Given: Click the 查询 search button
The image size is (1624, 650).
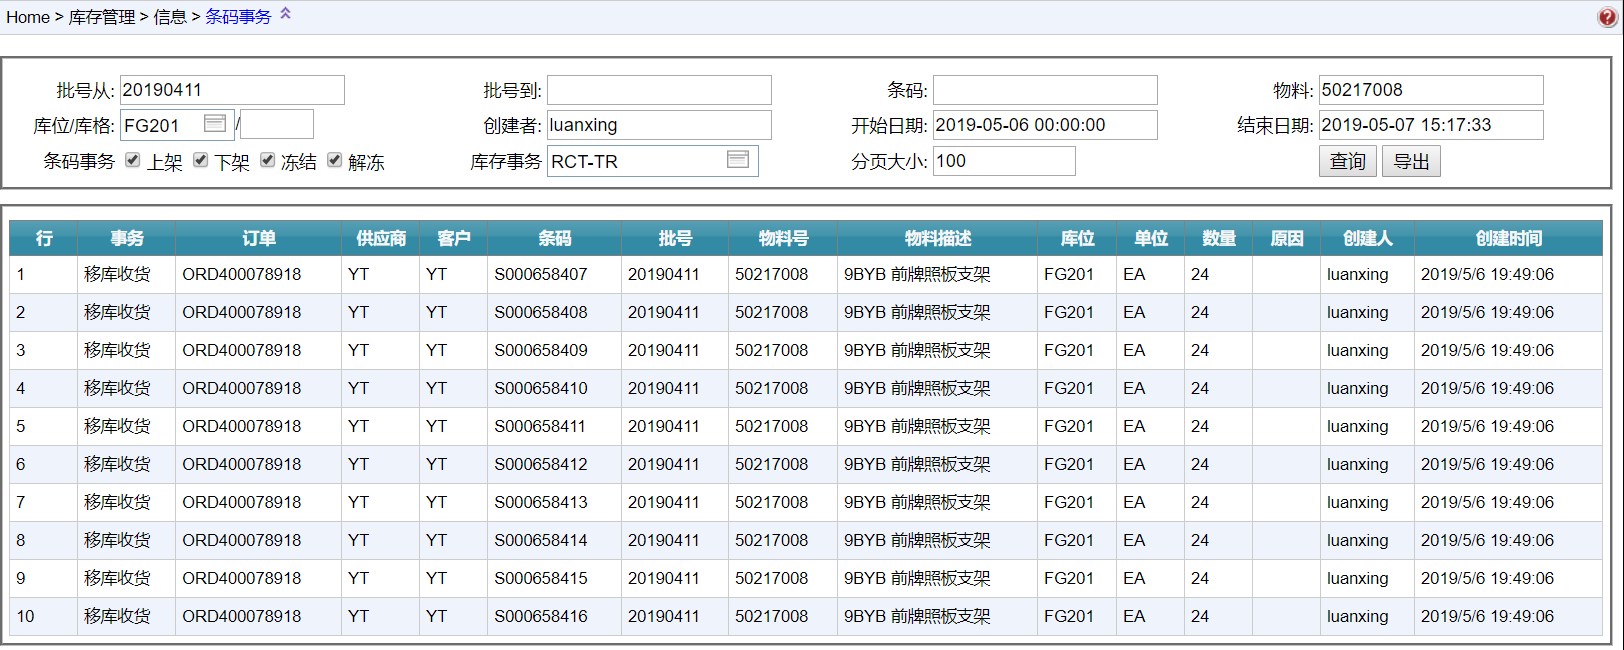Looking at the screenshot, I should coord(1347,161).
